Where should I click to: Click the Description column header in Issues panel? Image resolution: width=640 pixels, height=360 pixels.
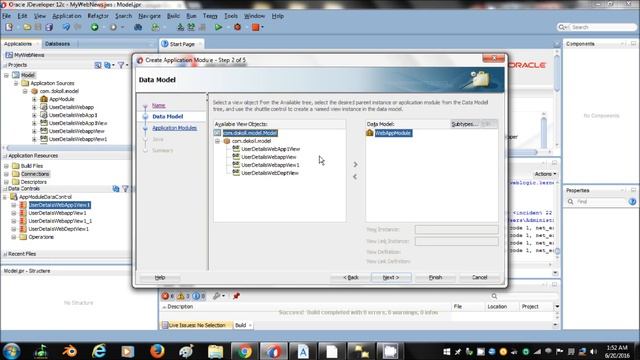point(180,307)
